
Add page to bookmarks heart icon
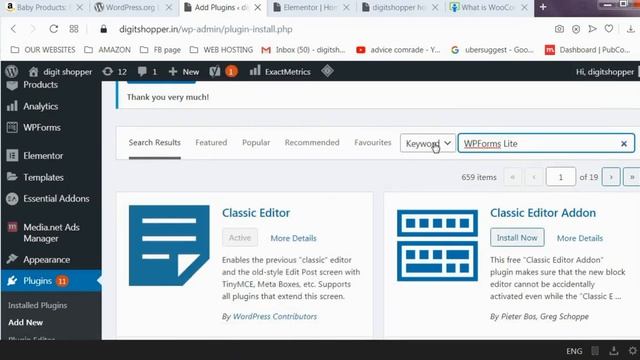point(609,29)
